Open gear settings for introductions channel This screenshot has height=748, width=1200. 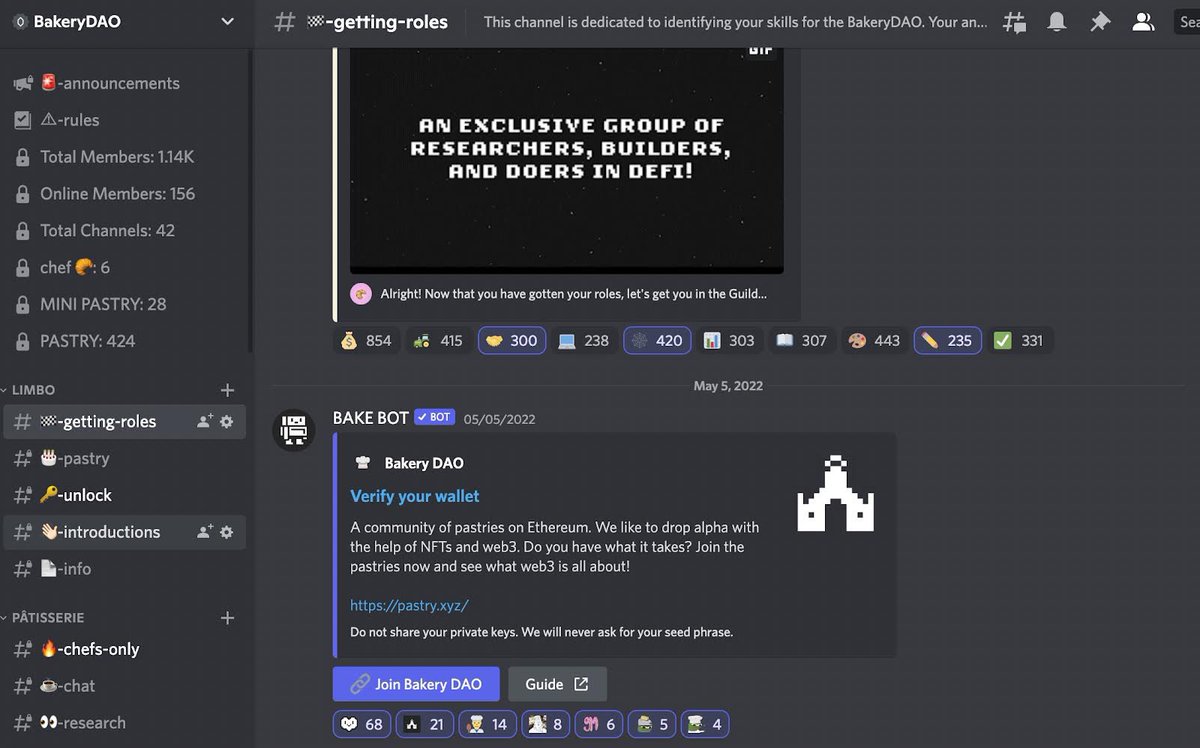coord(227,532)
